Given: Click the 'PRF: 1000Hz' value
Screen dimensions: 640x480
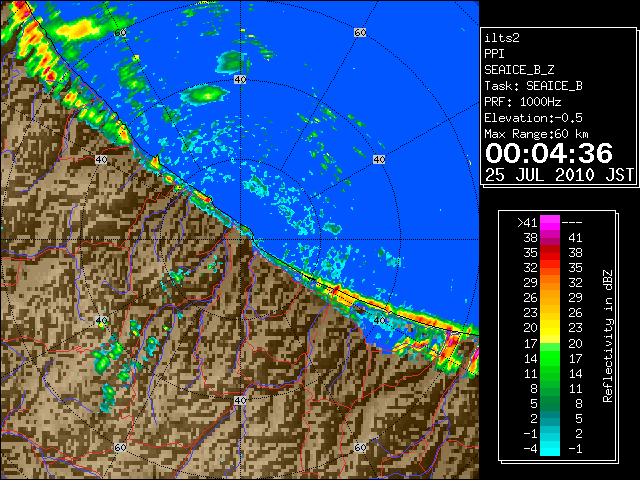Looking at the screenshot, I should click(x=523, y=102).
